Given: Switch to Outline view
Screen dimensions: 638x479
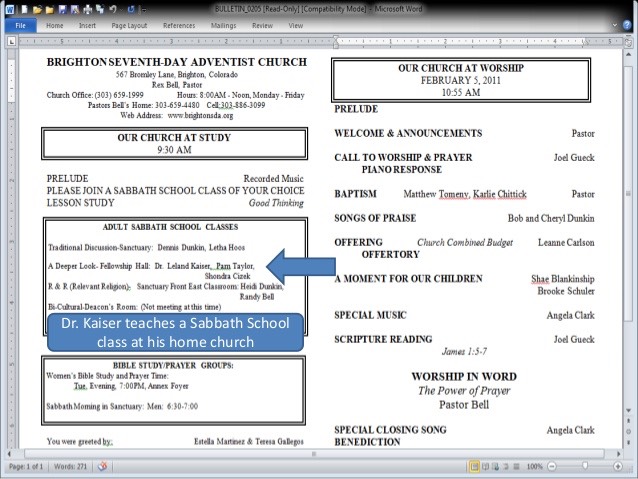Looking at the screenshot, I should tap(506, 466).
